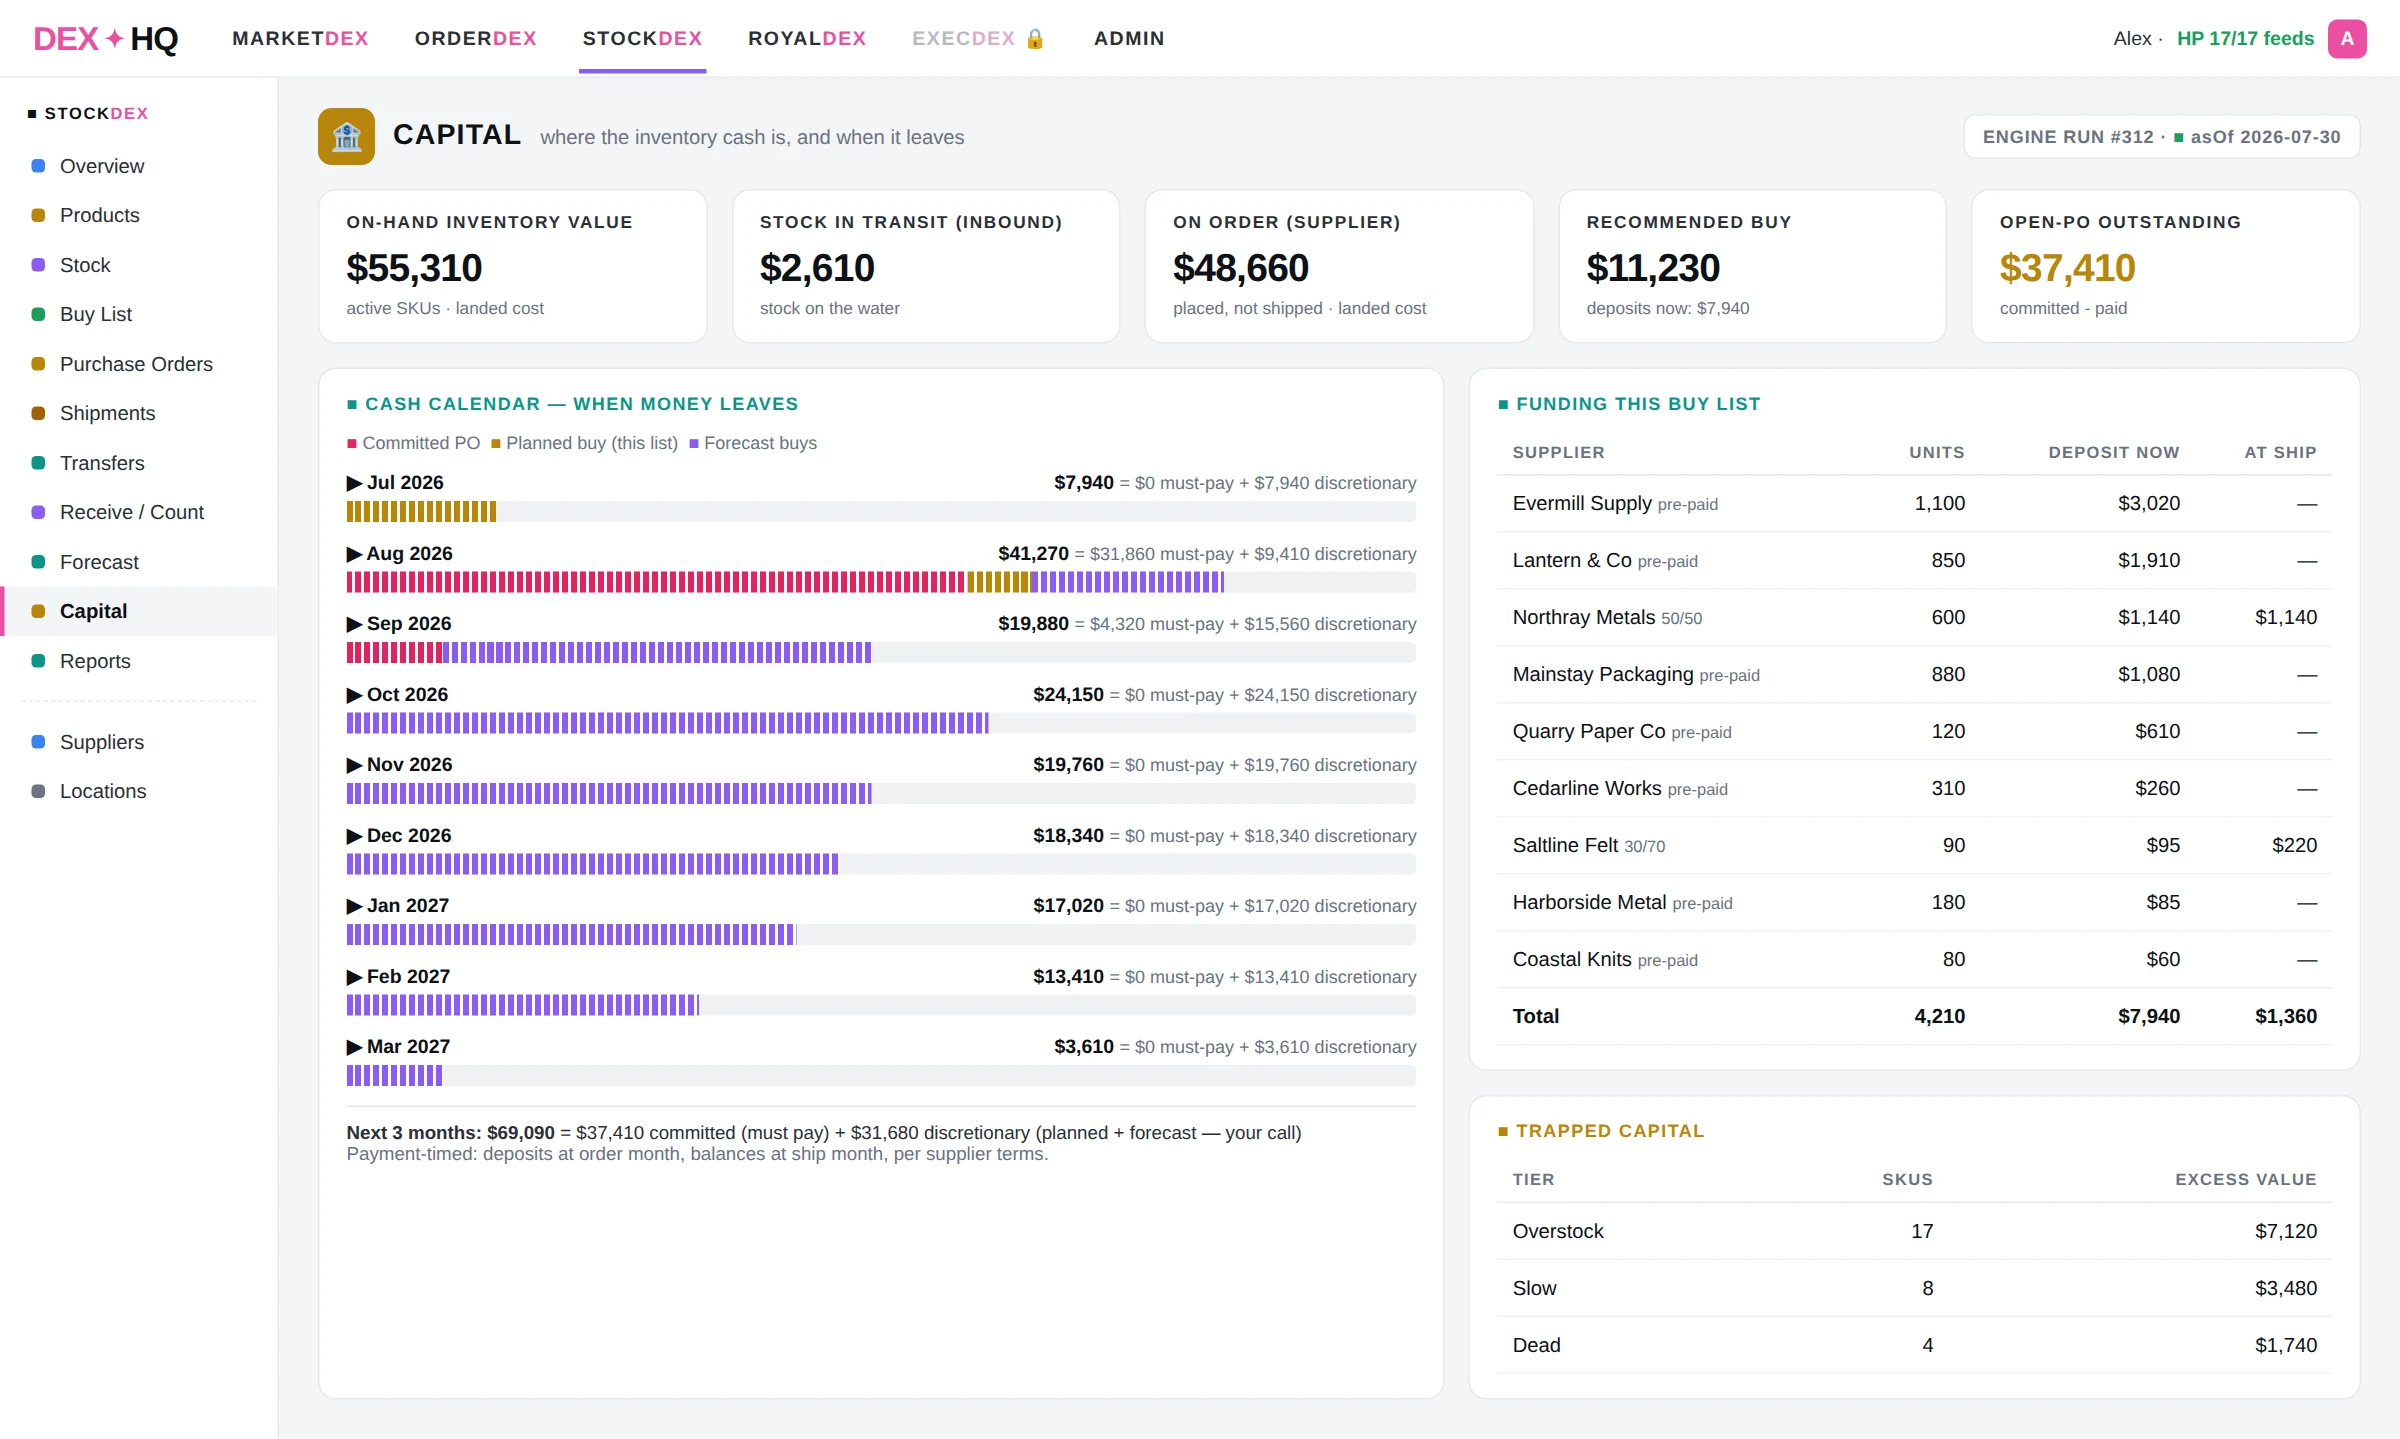Expand the Feb 2027 cash calendar row
Screen dimensions: 2400x1439
(353, 977)
